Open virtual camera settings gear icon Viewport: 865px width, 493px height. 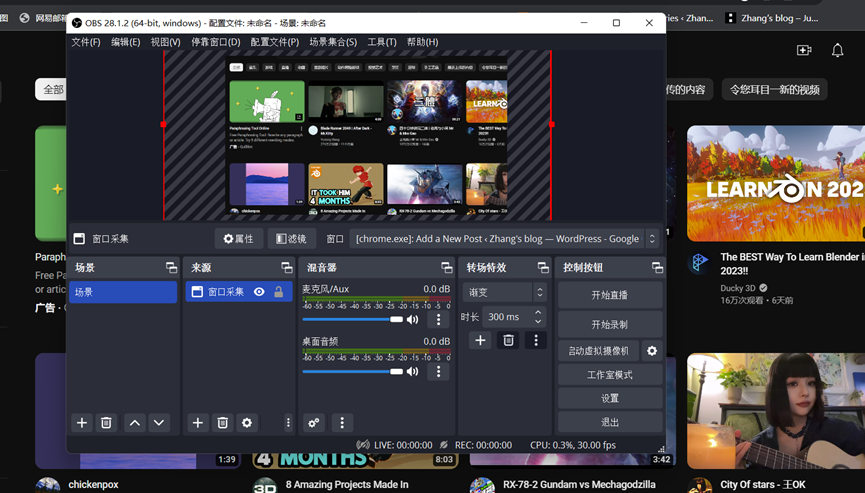tap(652, 351)
